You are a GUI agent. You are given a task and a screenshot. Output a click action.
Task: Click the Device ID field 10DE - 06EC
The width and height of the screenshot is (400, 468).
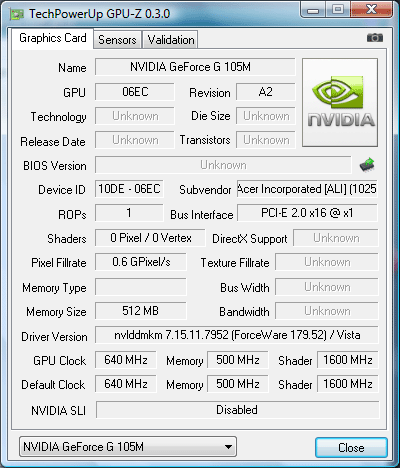coord(129,189)
